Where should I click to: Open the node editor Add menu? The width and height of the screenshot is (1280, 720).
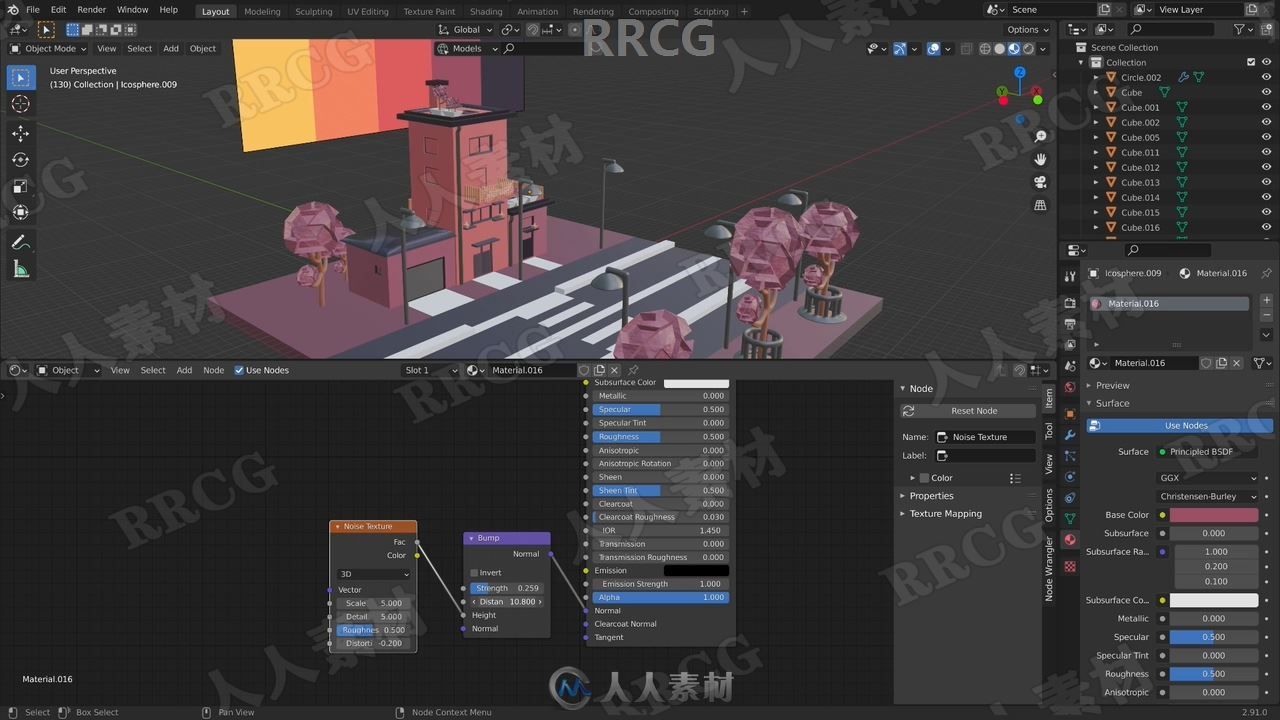point(184,370)
